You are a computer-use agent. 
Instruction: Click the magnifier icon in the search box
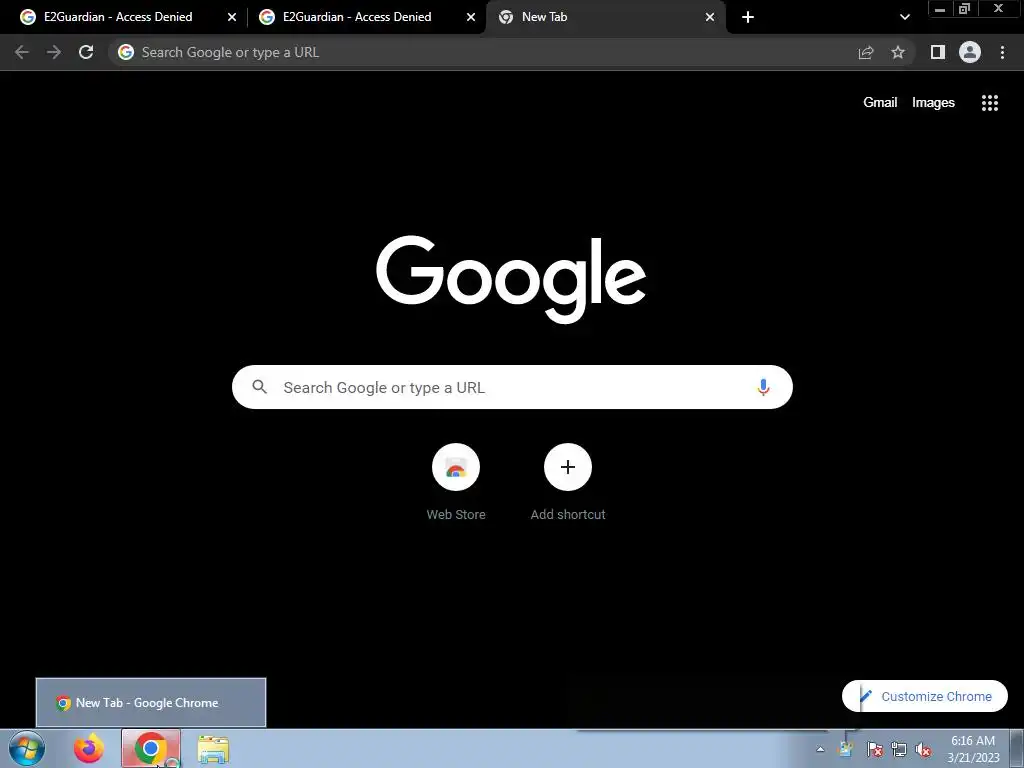click(260, 387)
